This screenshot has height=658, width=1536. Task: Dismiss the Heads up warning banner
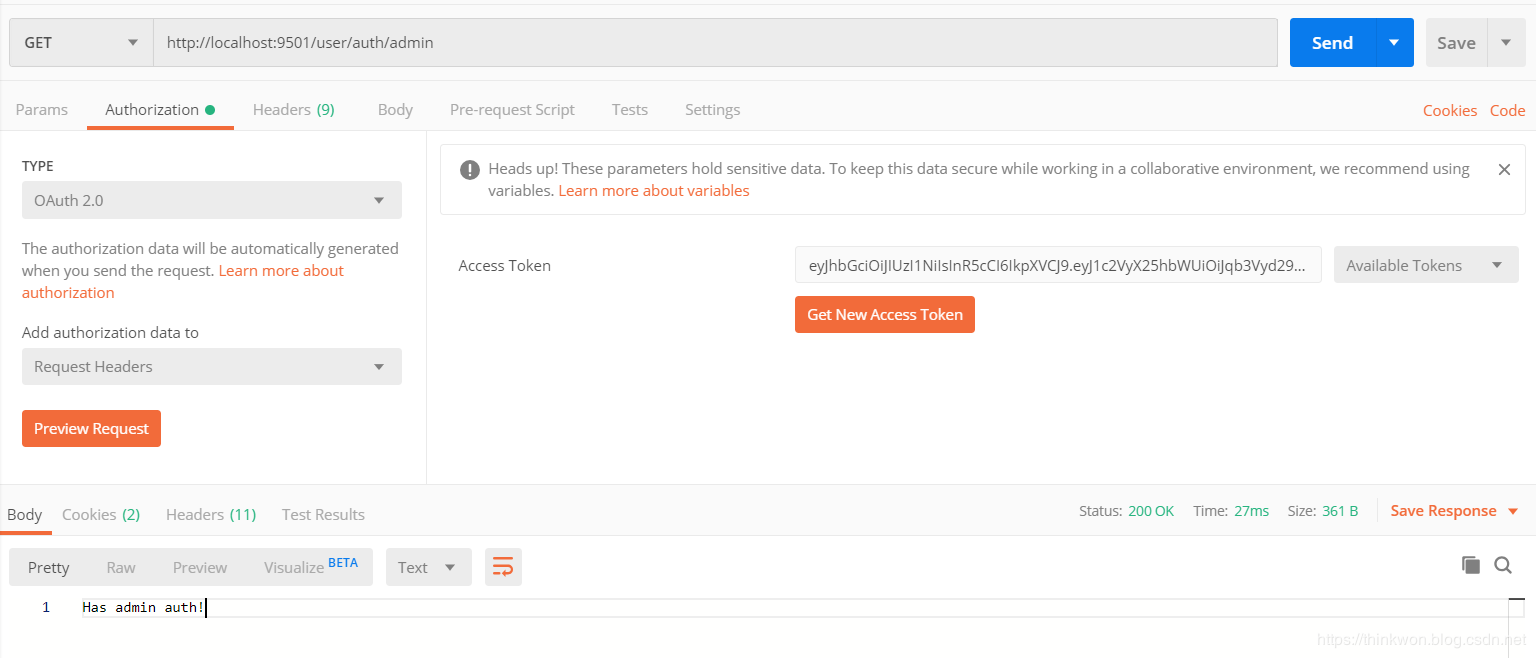tap(1503, 170)
